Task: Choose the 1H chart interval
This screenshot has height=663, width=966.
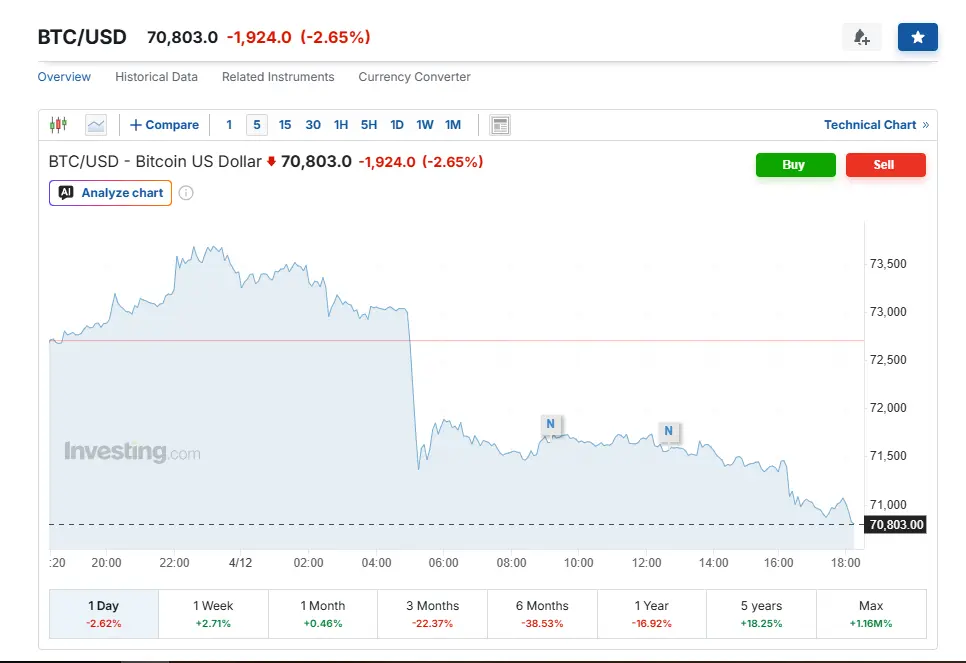Action: [x=341, y=125]
